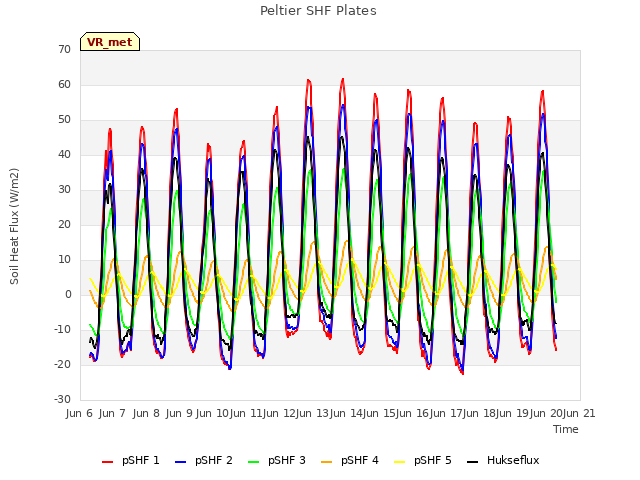The height and width of the screenshot is (480, 640).
Task: Click the 60 y-axis tick label
Action: 64,84
